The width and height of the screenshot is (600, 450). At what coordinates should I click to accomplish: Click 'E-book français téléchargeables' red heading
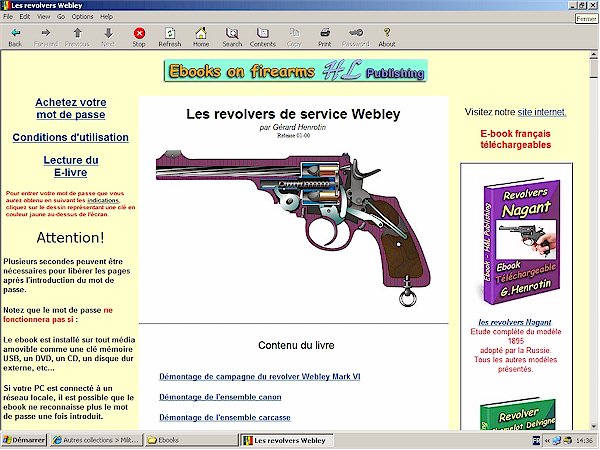tap(515, 139)
